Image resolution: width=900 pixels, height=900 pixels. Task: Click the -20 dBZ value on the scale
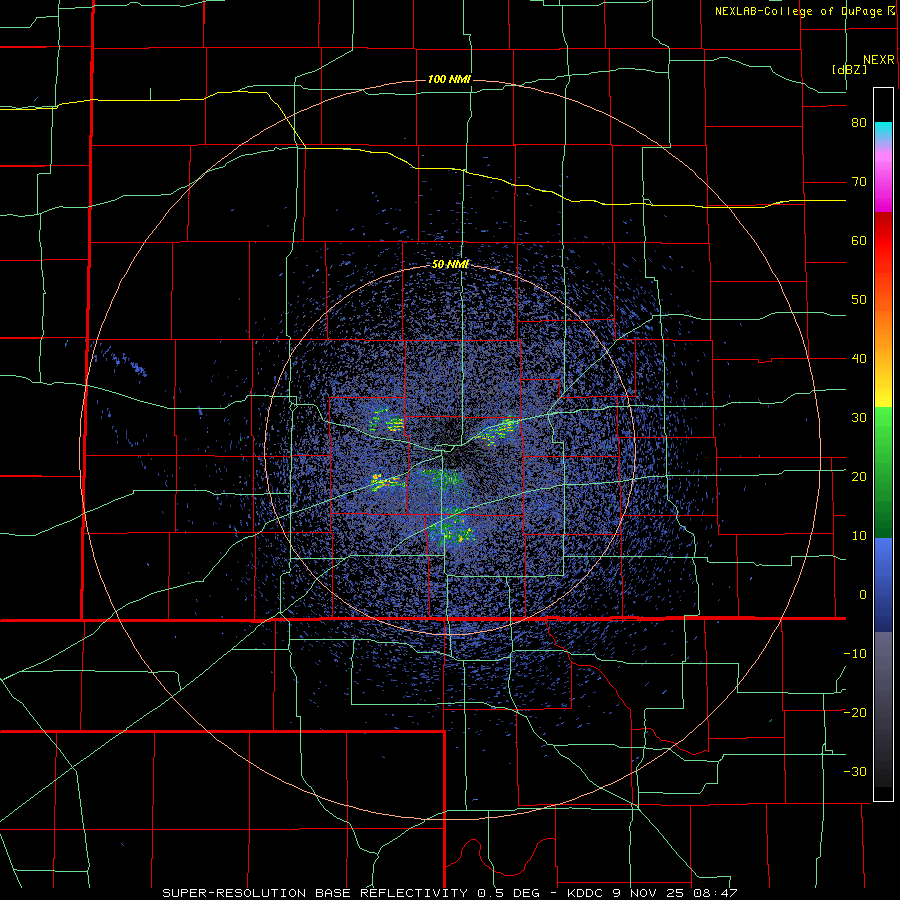tap(855, 713)
